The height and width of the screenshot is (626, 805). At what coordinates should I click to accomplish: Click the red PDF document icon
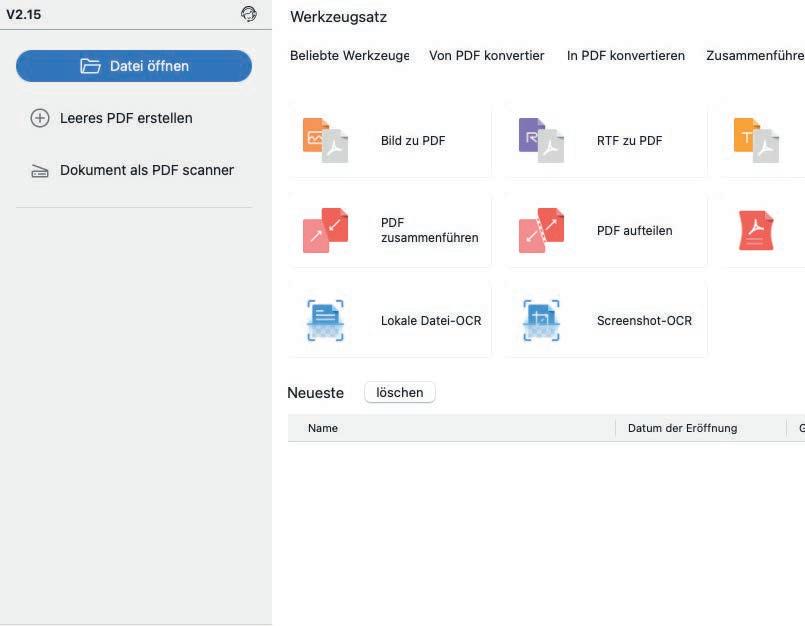click(756, 231)
